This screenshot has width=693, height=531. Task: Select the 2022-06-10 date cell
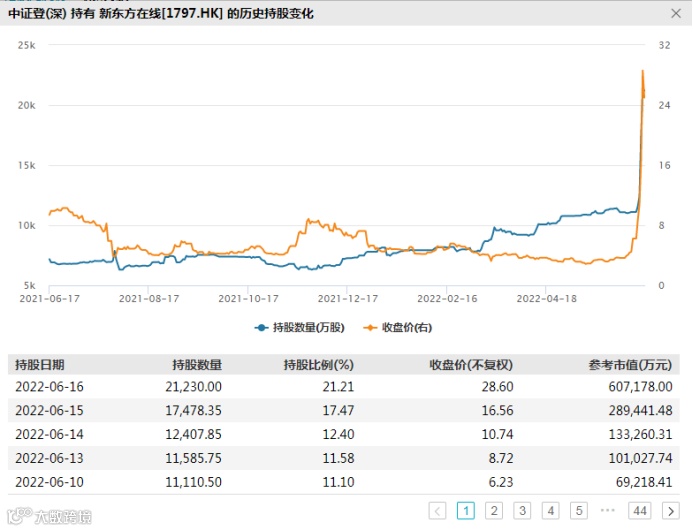50,482
